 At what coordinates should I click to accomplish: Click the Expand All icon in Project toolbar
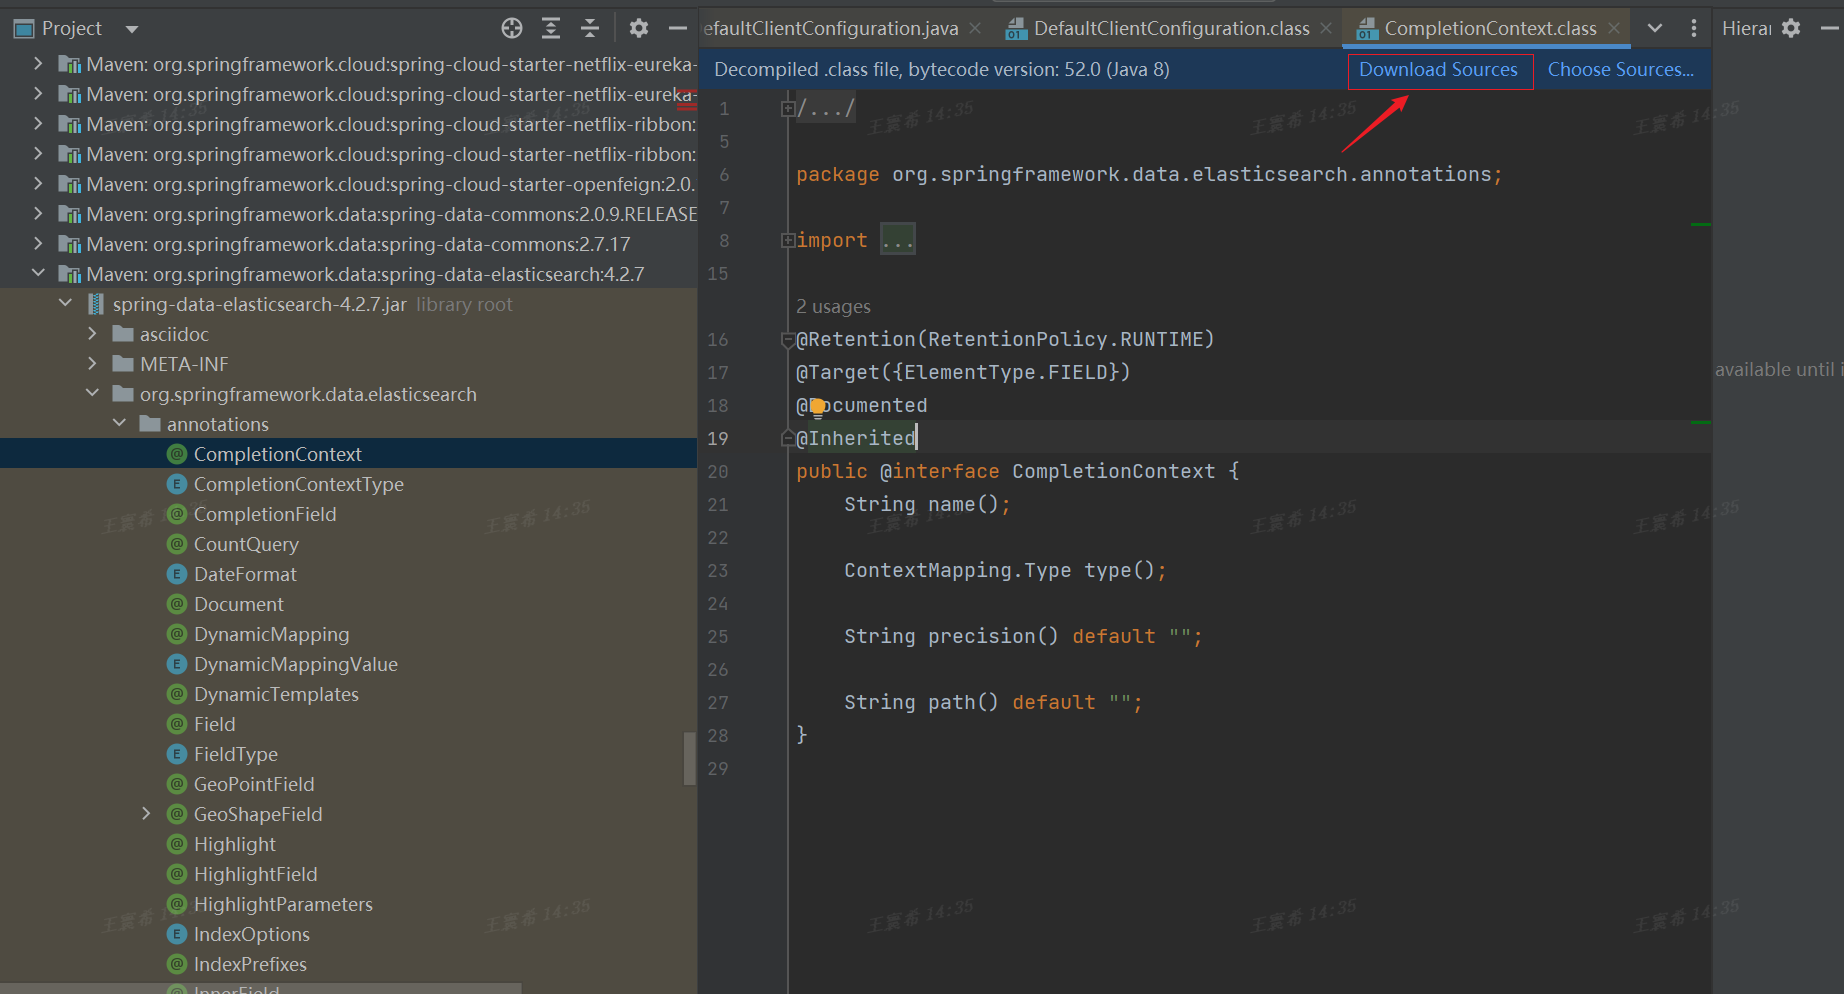551,28
